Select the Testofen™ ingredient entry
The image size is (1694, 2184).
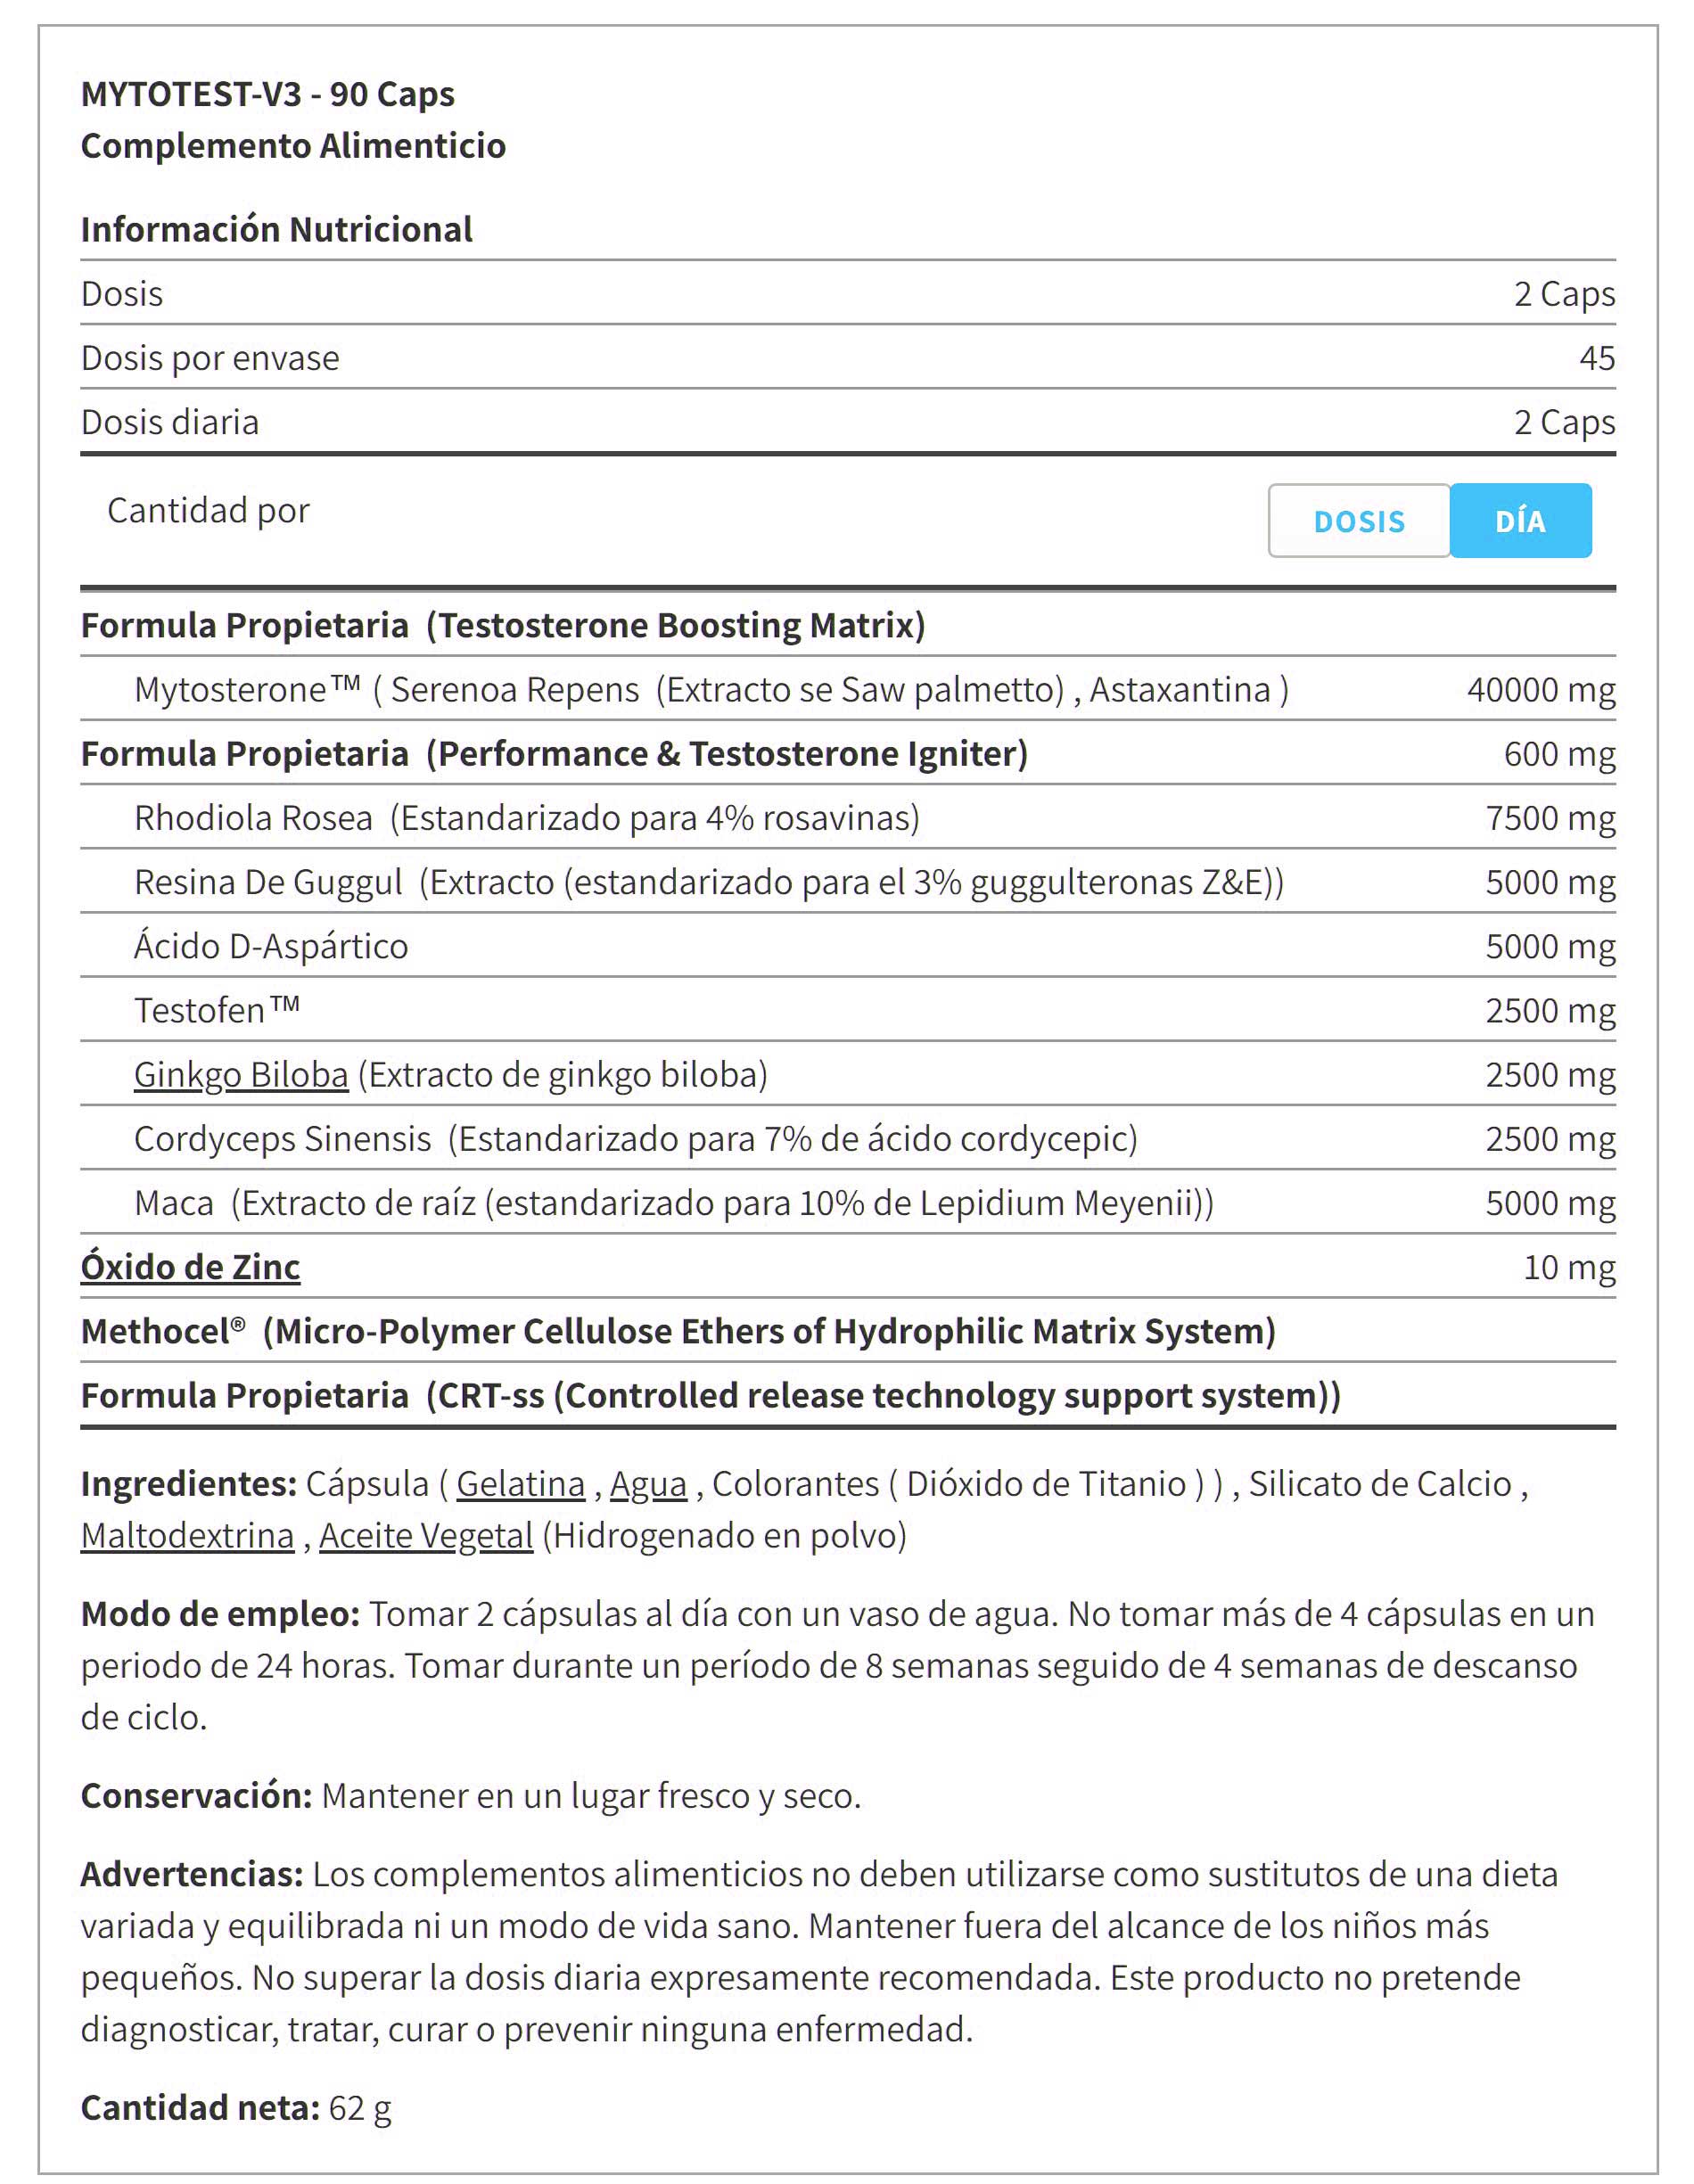tap(848, 1009)
